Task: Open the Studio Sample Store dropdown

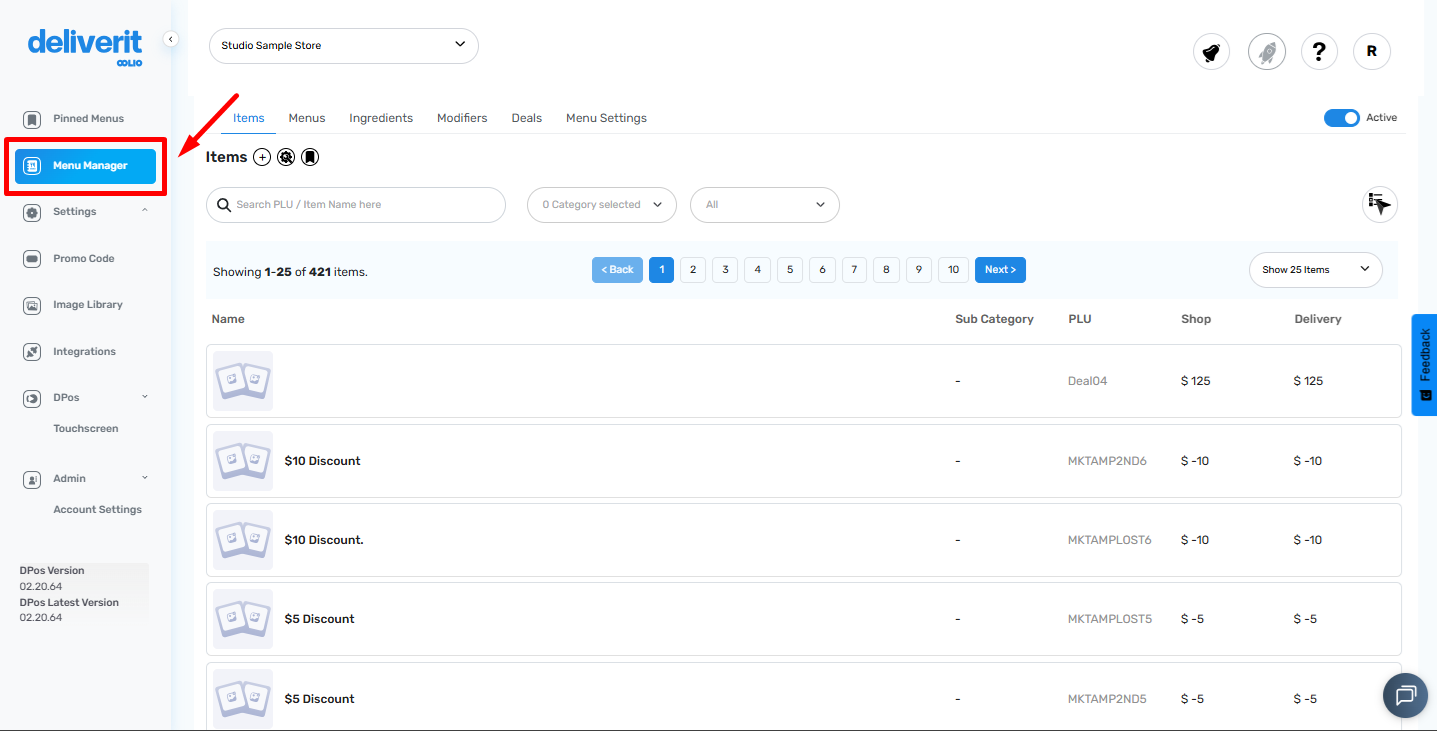Action: pyautogui.click(x=343, y=46)
